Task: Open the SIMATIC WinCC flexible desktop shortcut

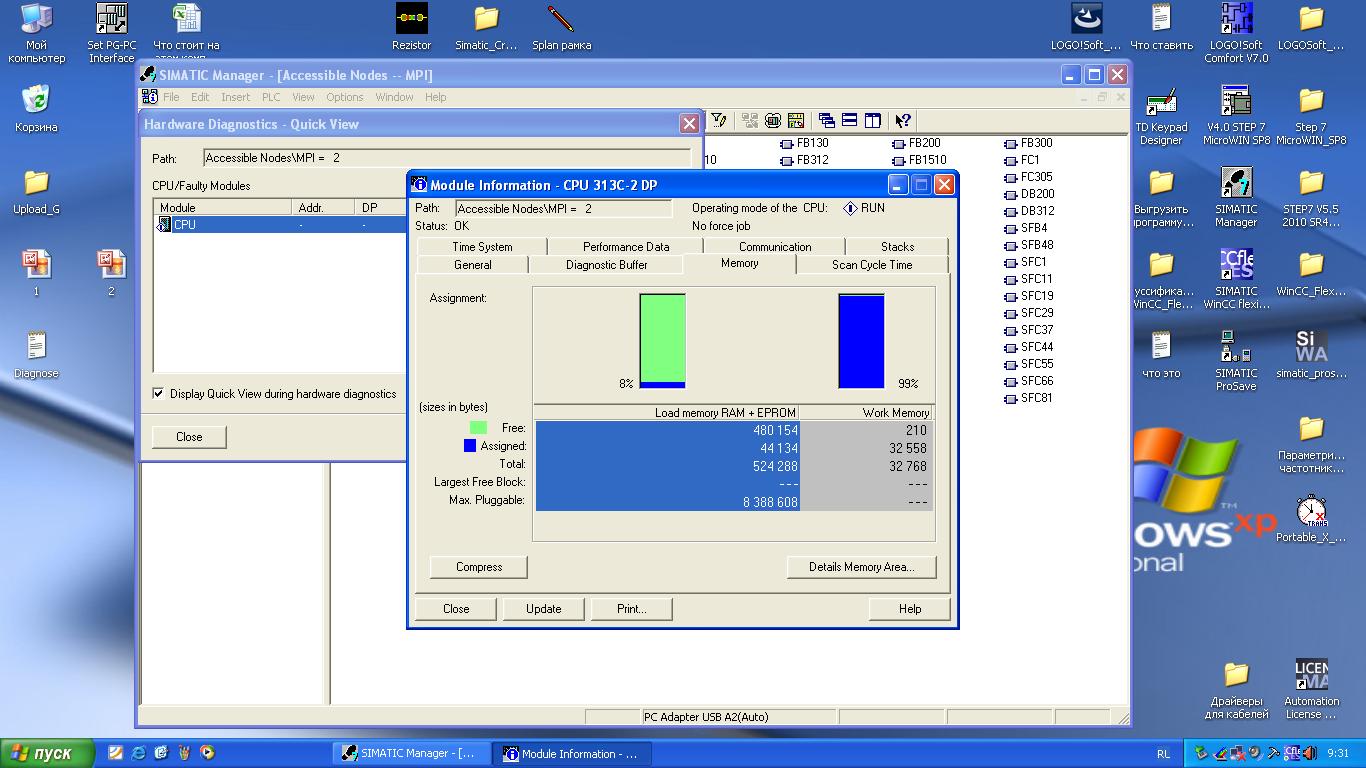Action: (1236, 280)
